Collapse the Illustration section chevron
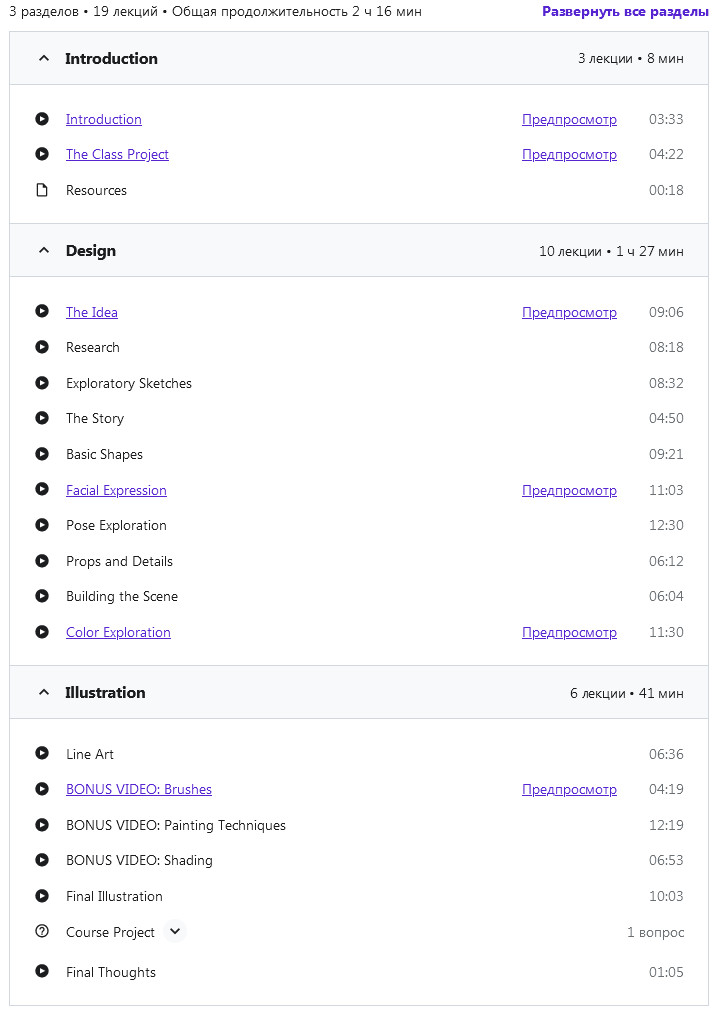This screenshot has height=1014, width=714. click(x=43, y=693)
